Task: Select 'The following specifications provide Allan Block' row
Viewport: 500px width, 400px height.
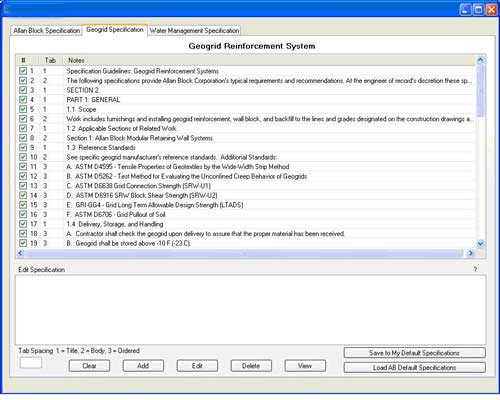Action: 269,81
